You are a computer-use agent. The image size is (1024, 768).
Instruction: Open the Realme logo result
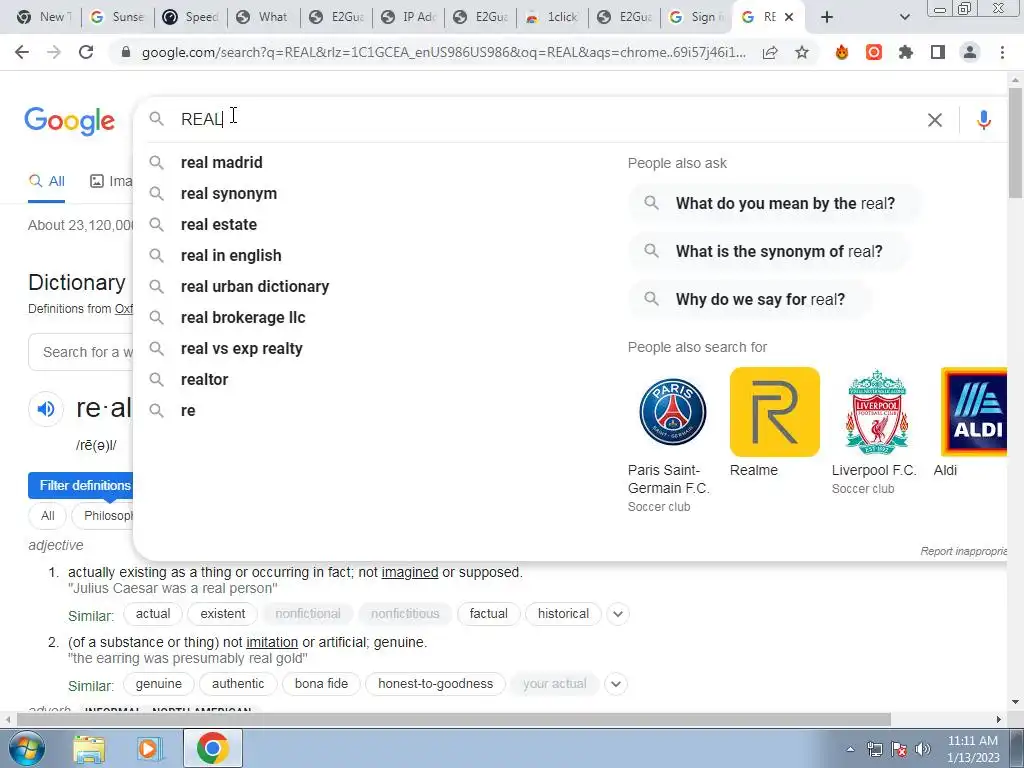pos(775,412)
